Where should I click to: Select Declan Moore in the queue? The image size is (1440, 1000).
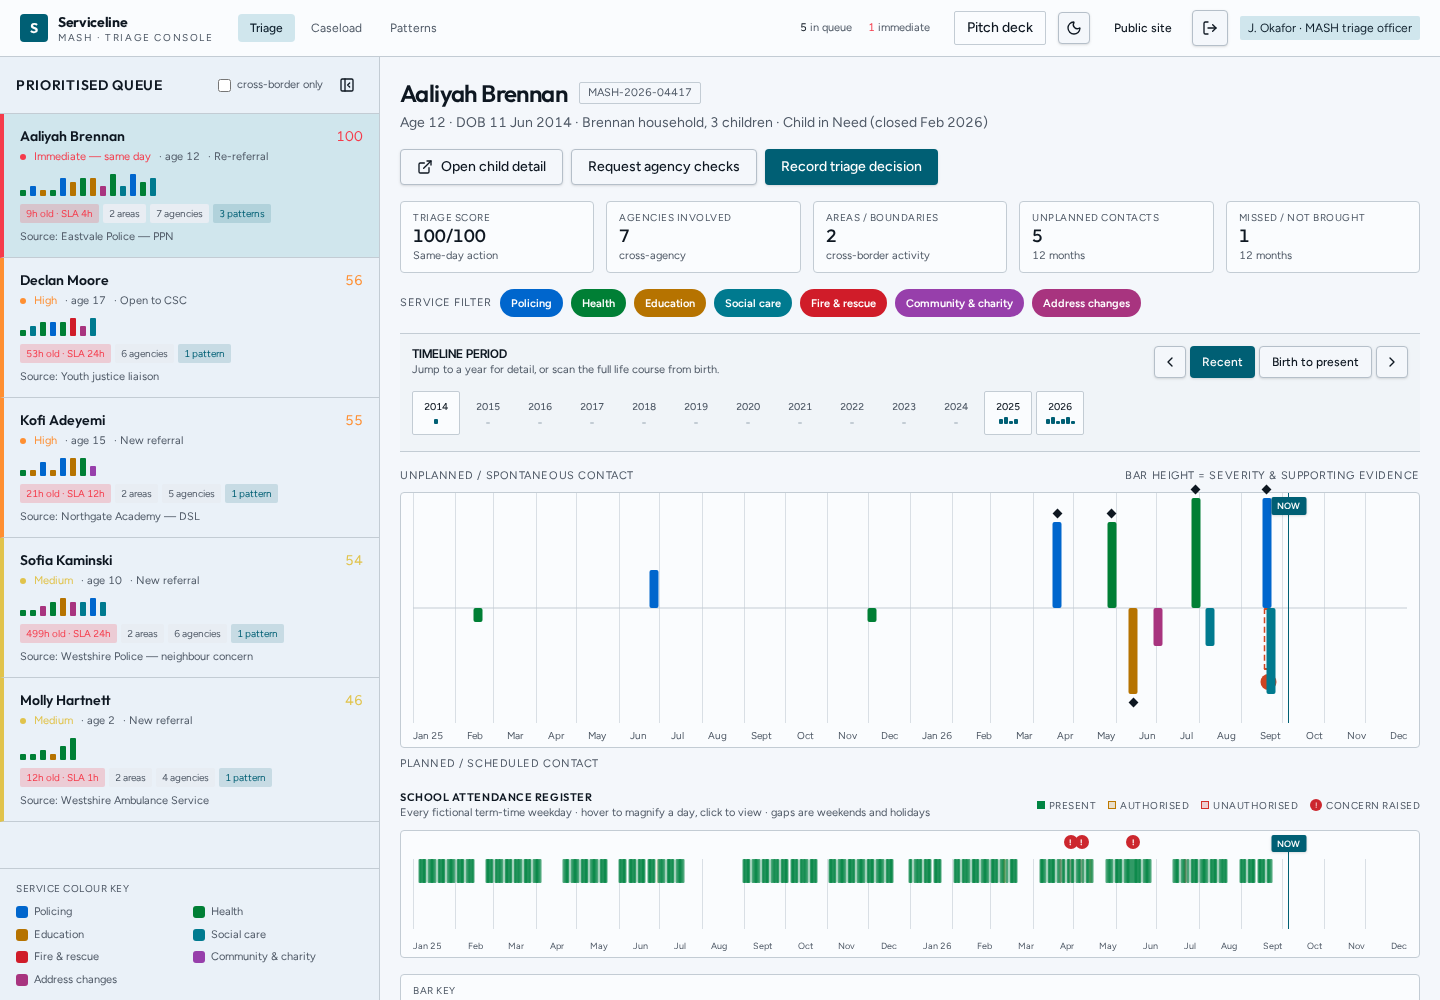pyautogui.click(x=190, y=328)
